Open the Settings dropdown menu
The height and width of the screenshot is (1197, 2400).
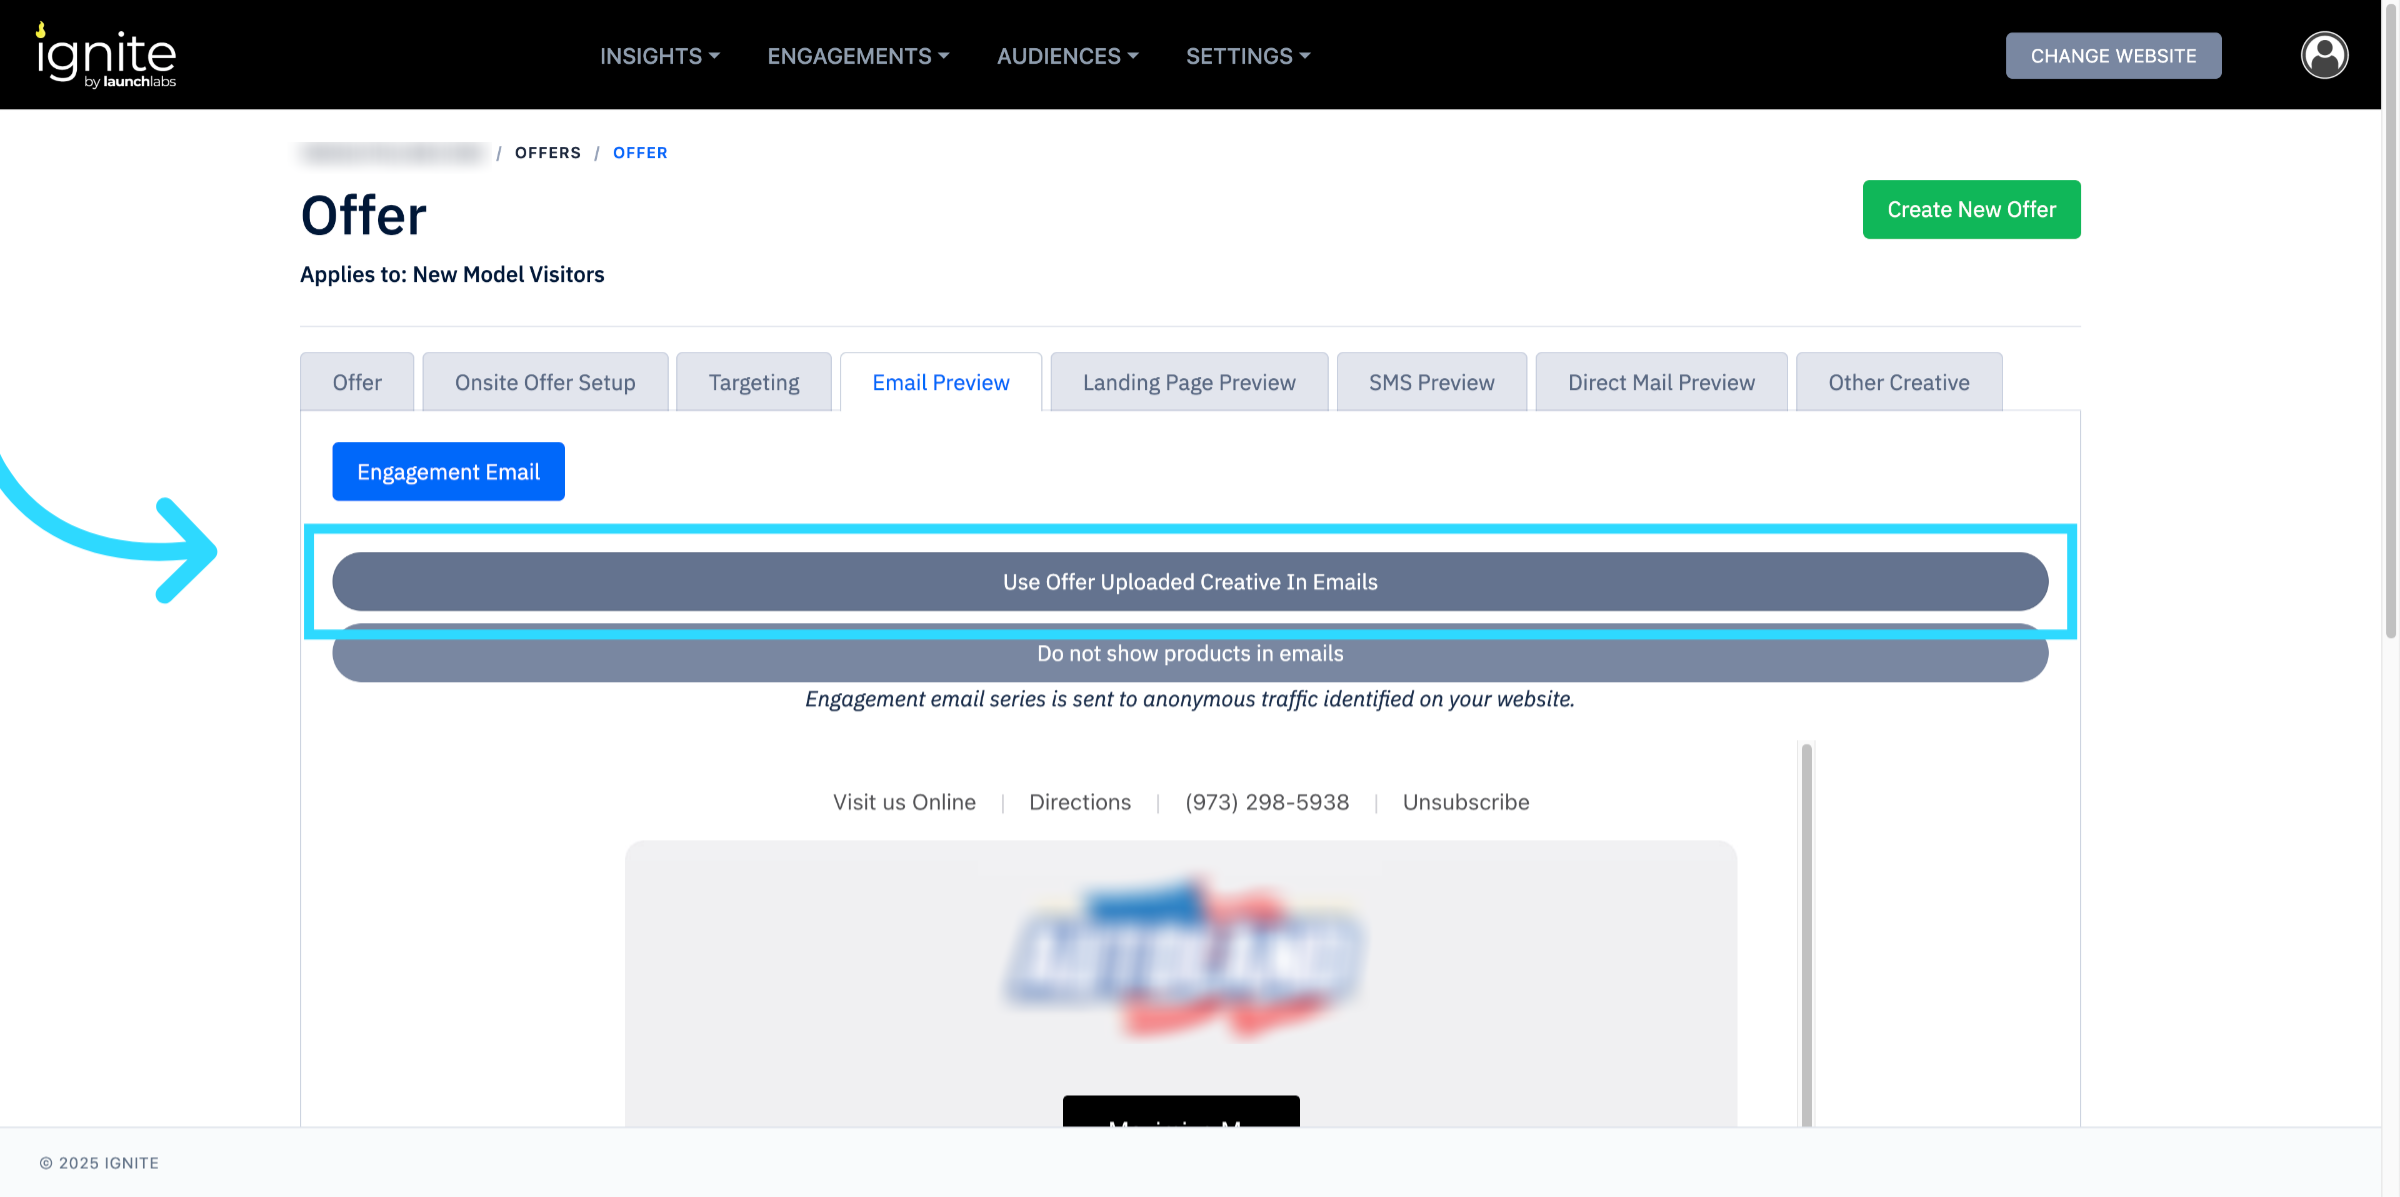[x=1247, y=56]
